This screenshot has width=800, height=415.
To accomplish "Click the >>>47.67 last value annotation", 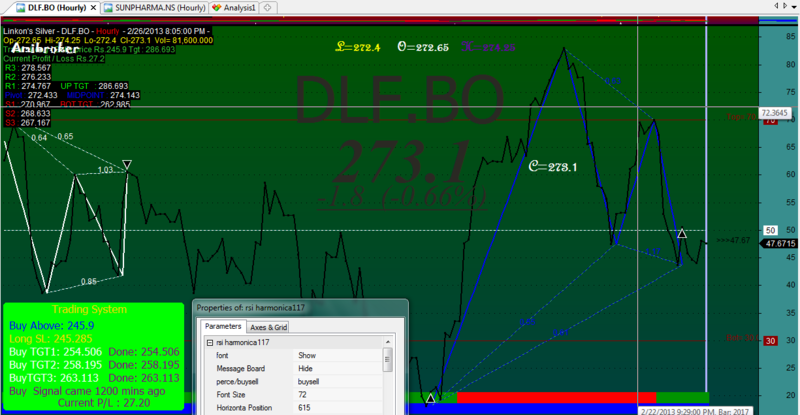I will click(x=733, y=240).
